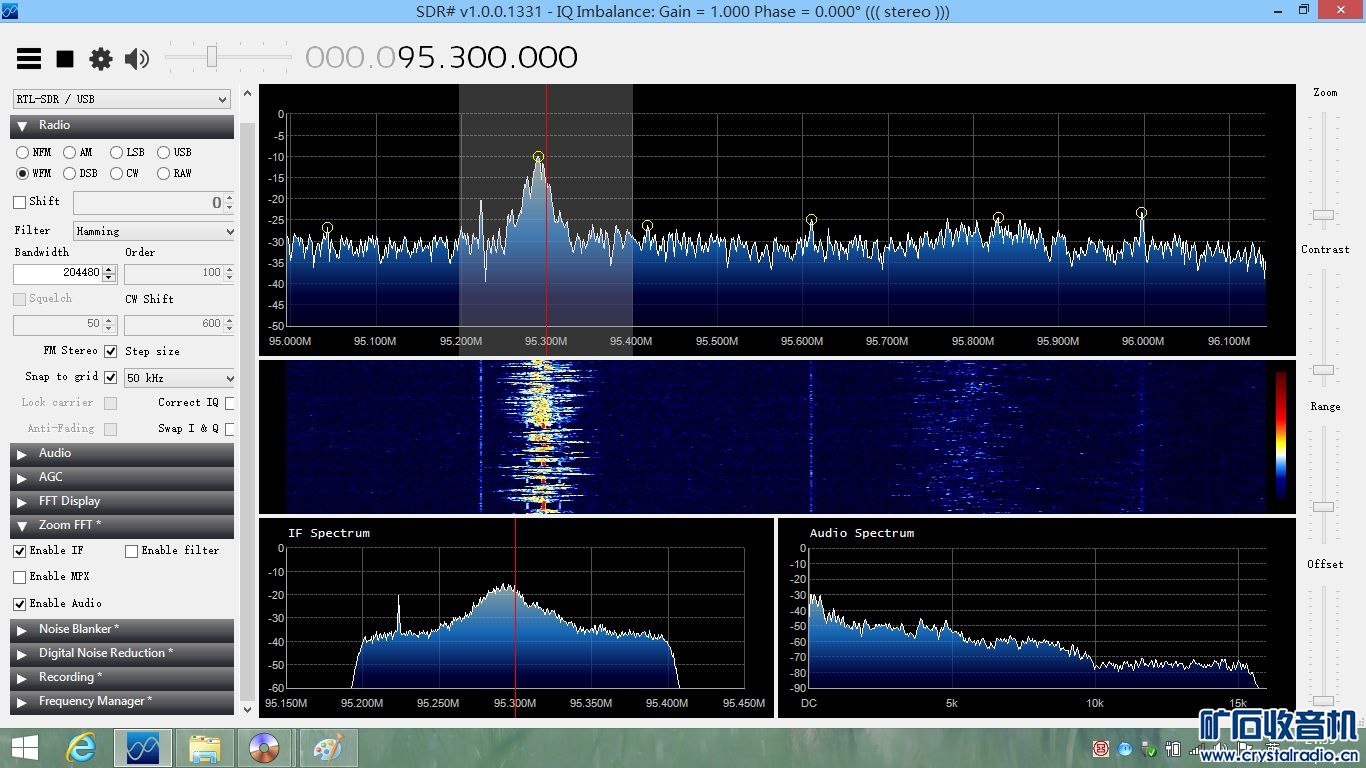Select the AM mode radio button

(x=69, y=153)
